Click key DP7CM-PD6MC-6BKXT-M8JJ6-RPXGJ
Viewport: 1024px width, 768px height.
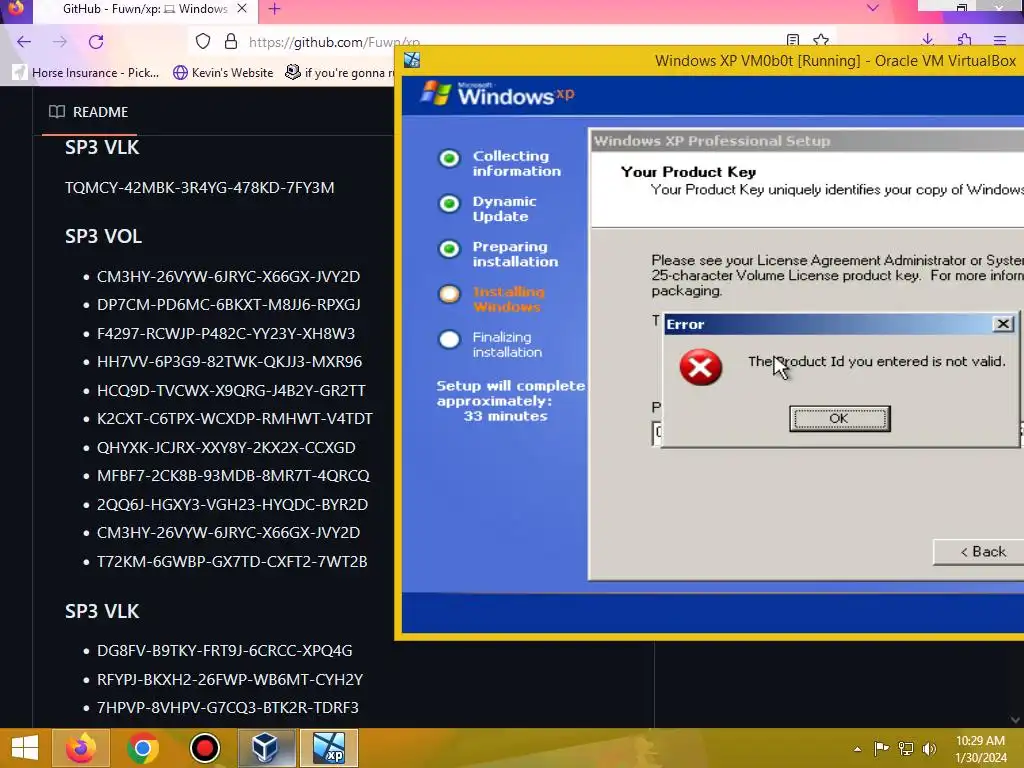[x=229, y=305]
